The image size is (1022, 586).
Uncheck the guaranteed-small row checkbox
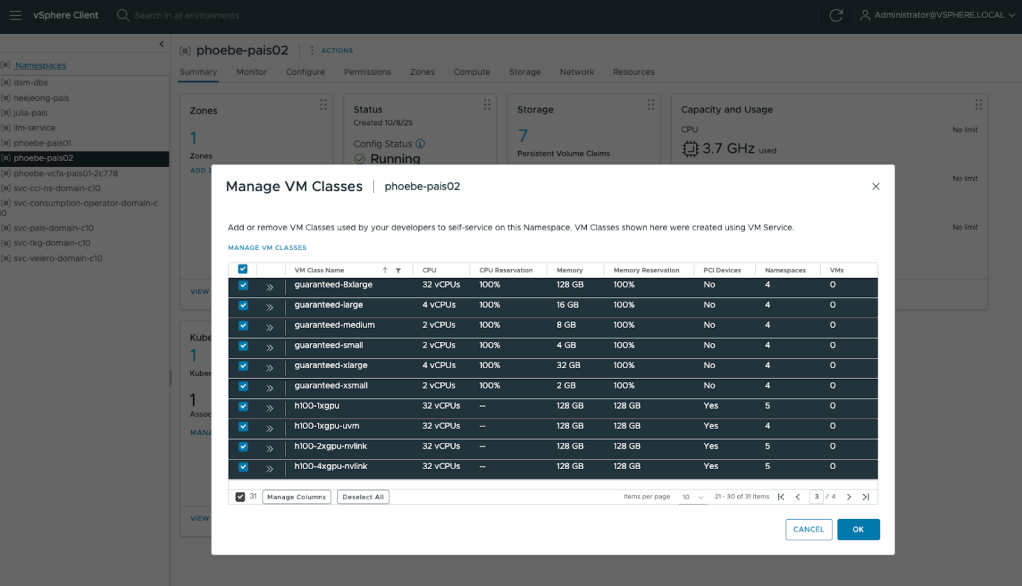click(243, 346)
